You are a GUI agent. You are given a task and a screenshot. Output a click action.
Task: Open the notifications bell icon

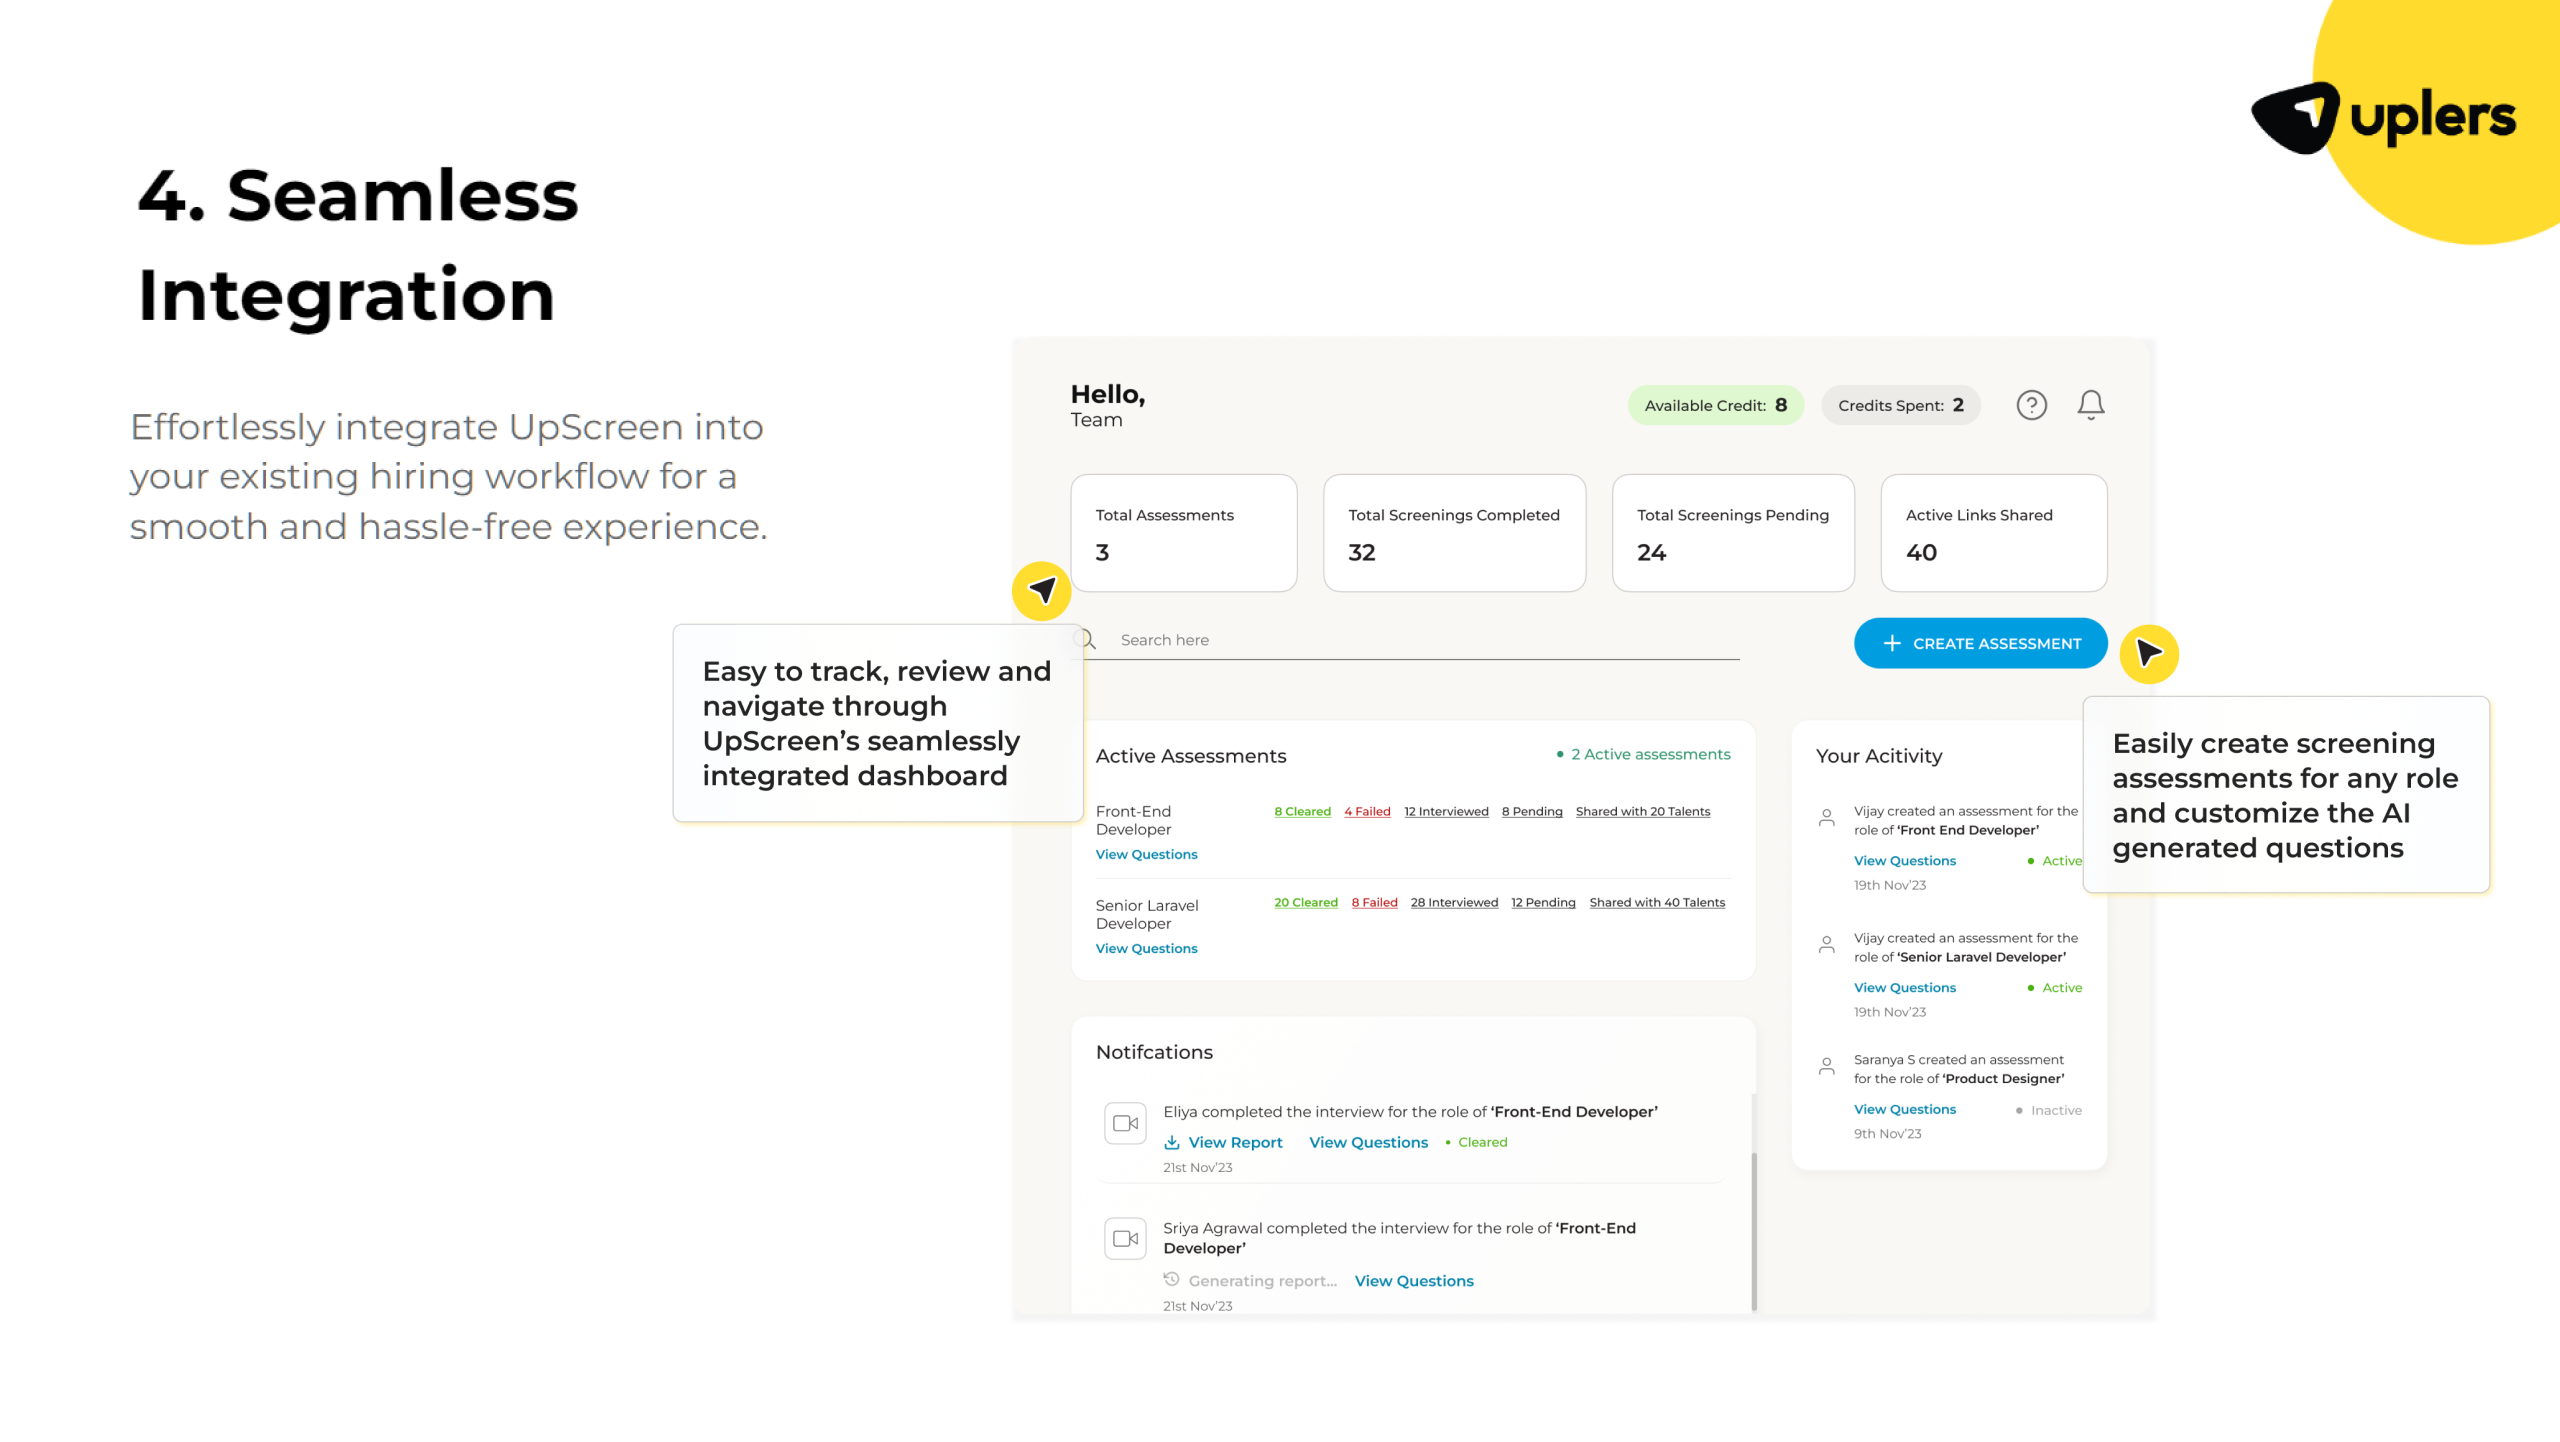click(x=2090, y=404)
